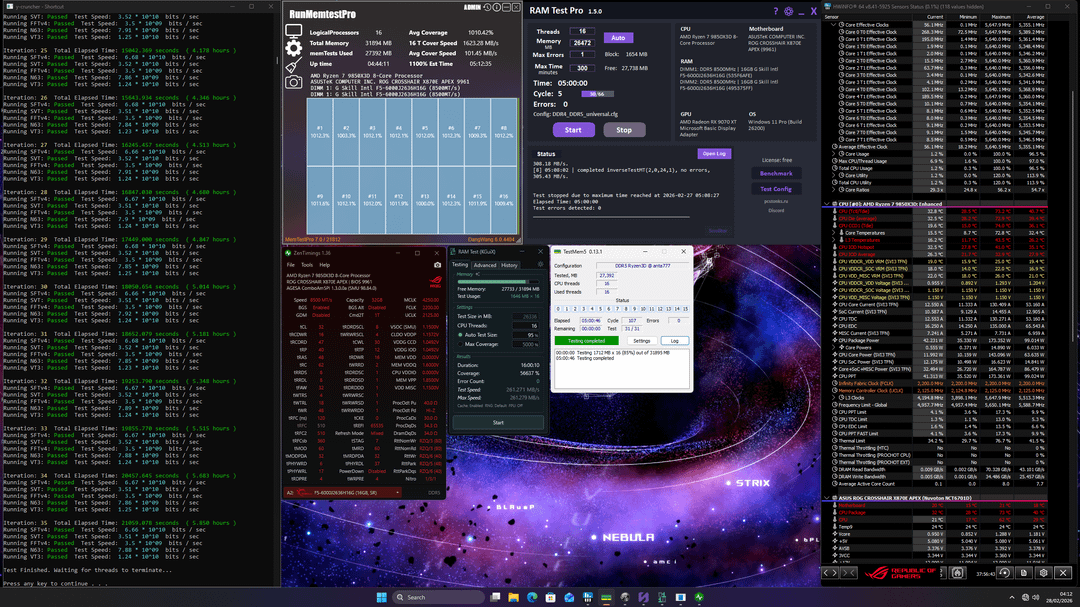This screenshot has height=607, width=1080.
Task: Select Auto Test Size radio option
Action: [x=458, y=334]
